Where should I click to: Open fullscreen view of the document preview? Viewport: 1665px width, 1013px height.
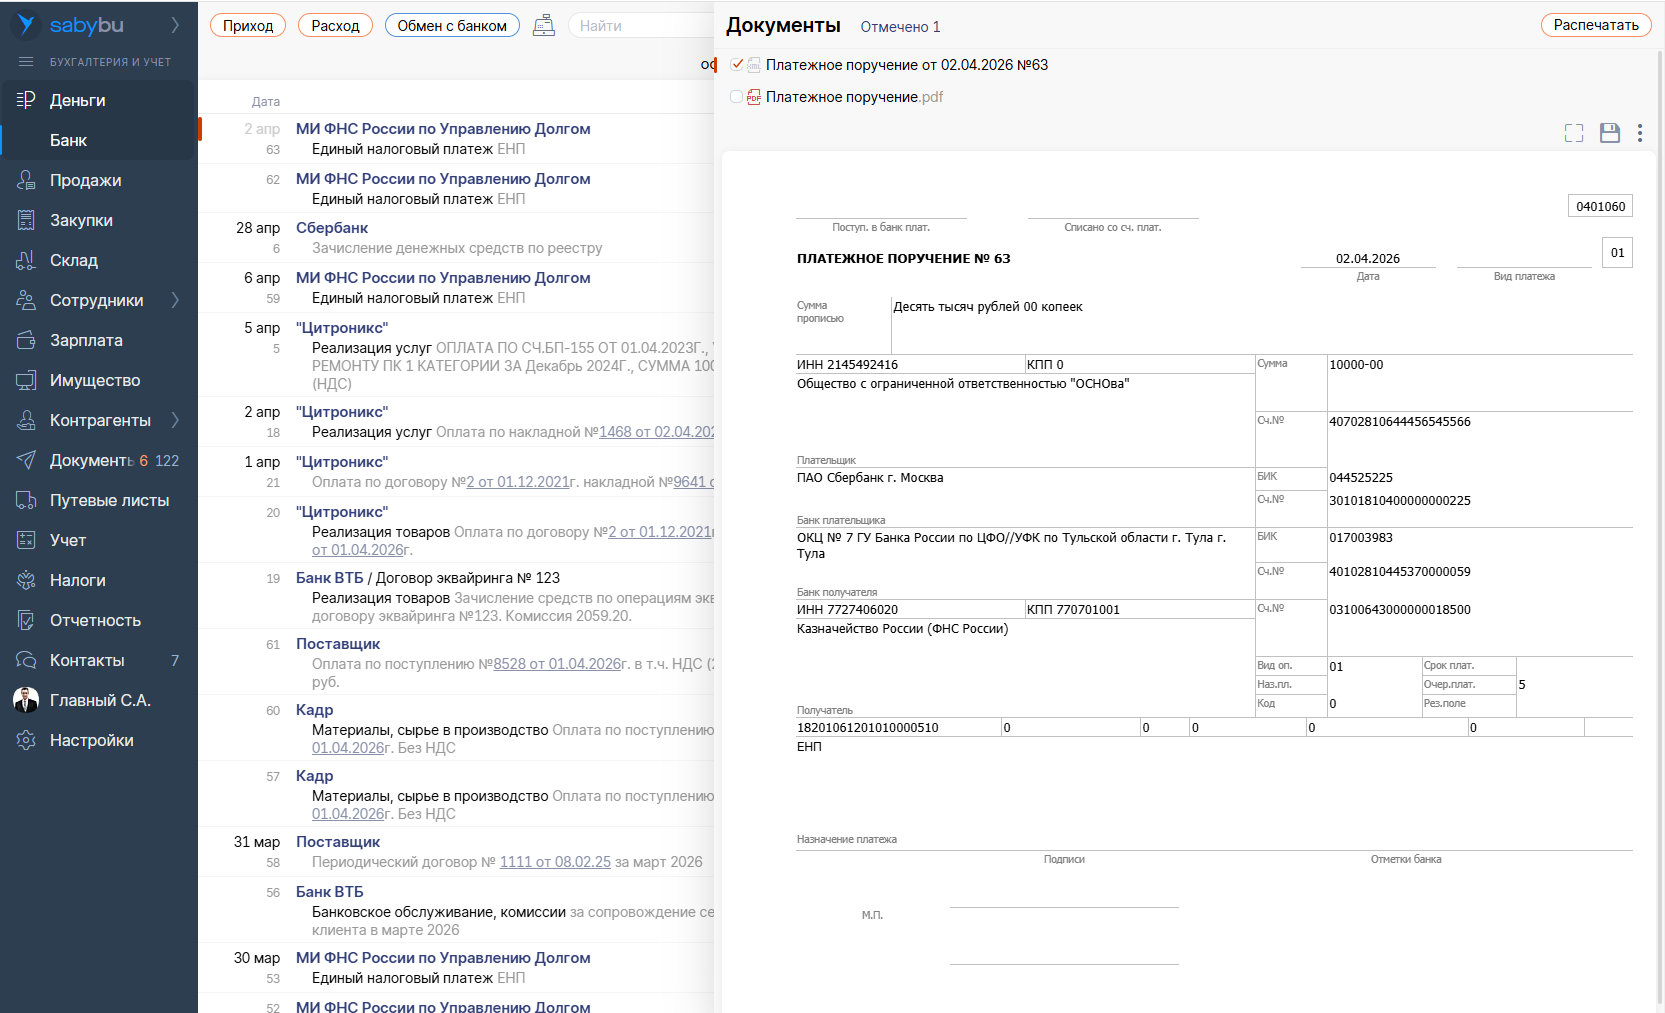click(1573, 133)
